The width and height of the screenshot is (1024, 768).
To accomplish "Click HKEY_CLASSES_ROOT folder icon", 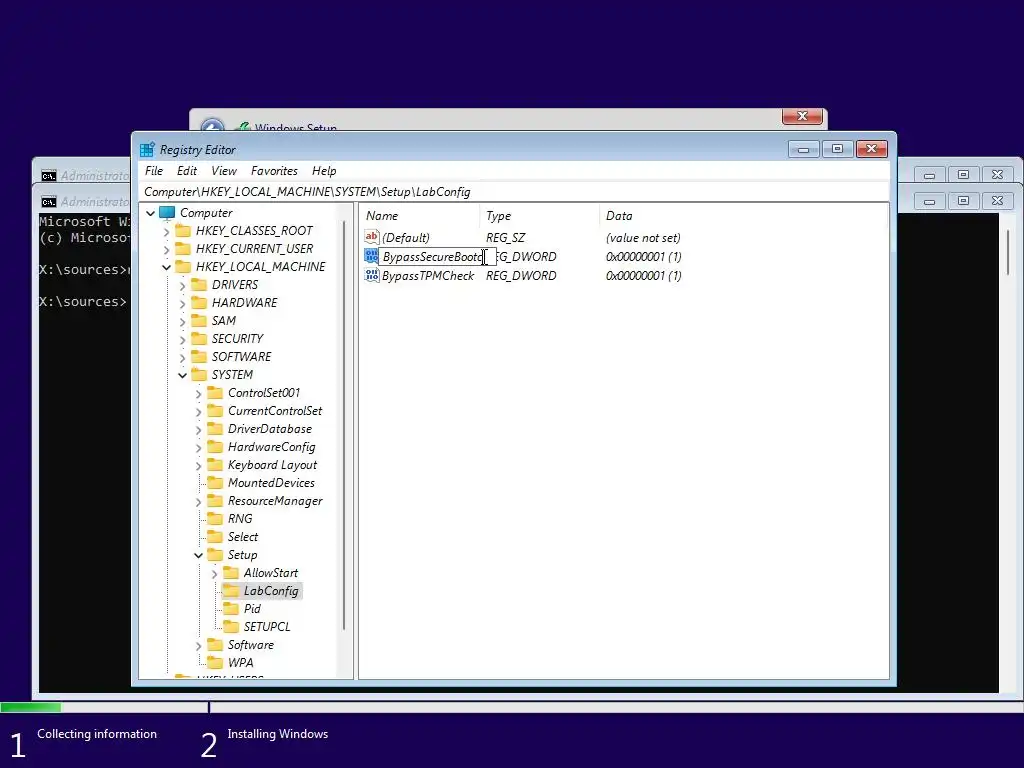I will point(184,231).
